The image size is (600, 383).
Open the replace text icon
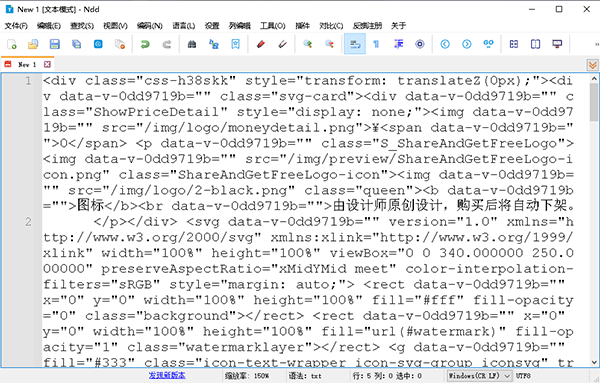(x=214, y=44)
